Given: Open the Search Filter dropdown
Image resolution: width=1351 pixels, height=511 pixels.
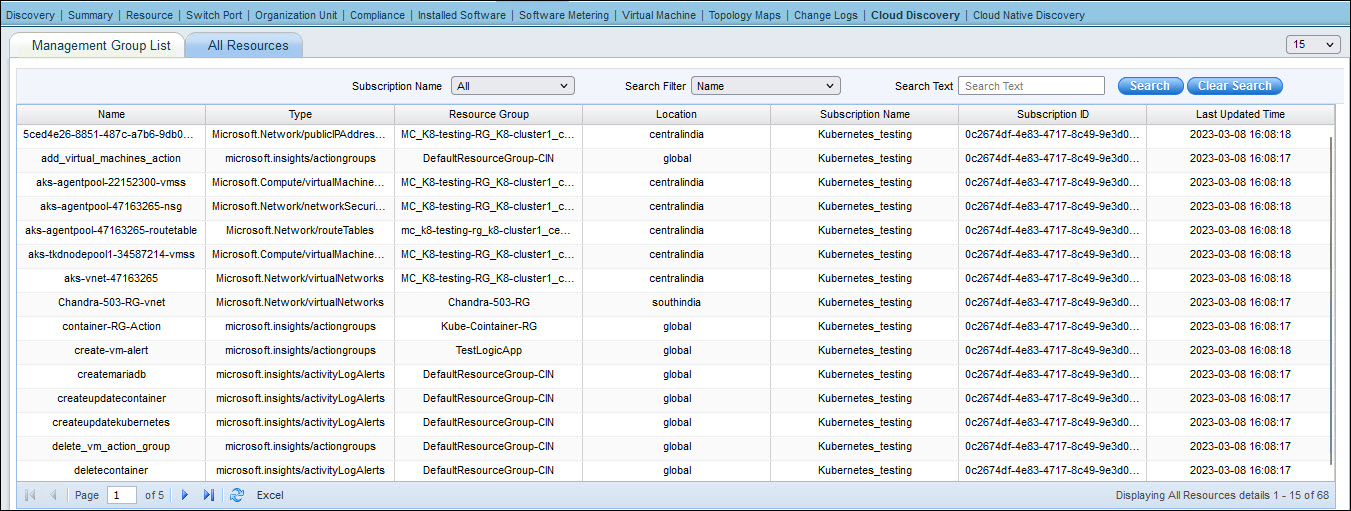Looking at the screenshot, I should (765, 86).
